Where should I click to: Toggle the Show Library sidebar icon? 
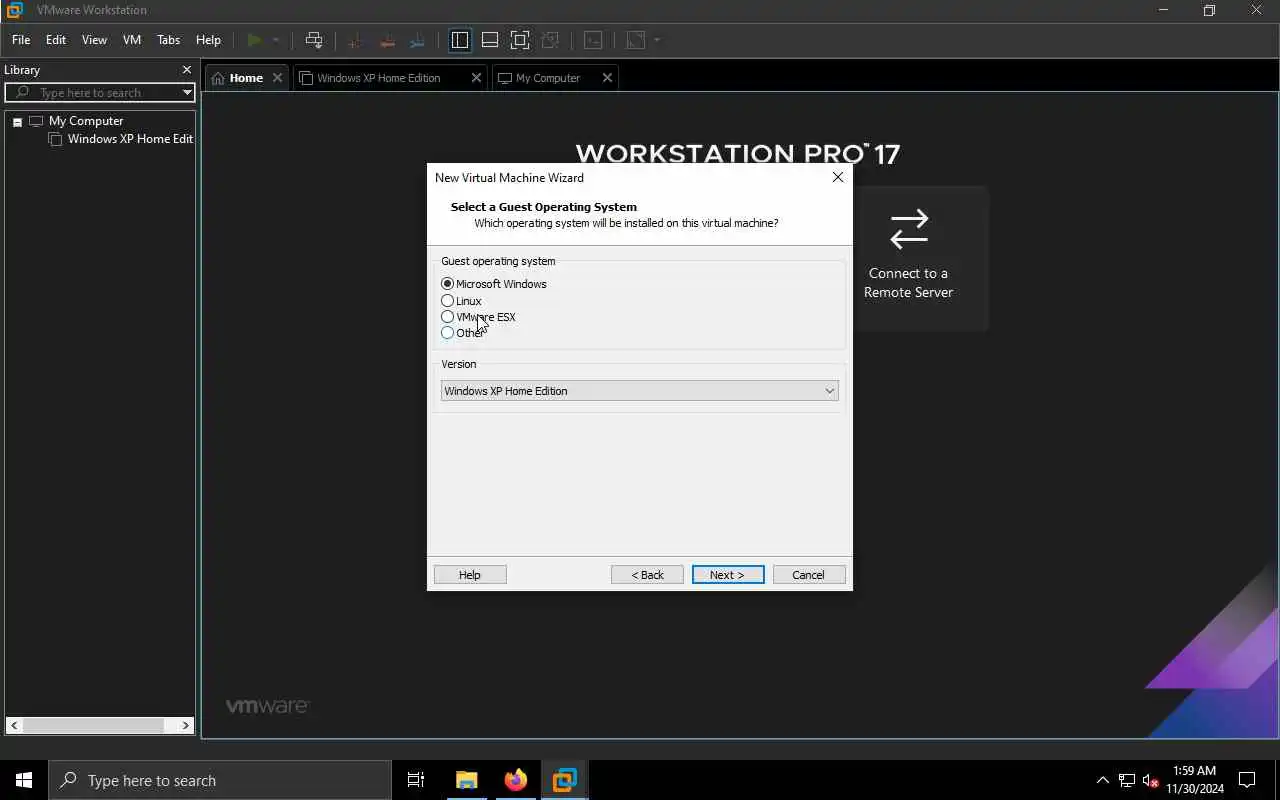click(460, 40)
